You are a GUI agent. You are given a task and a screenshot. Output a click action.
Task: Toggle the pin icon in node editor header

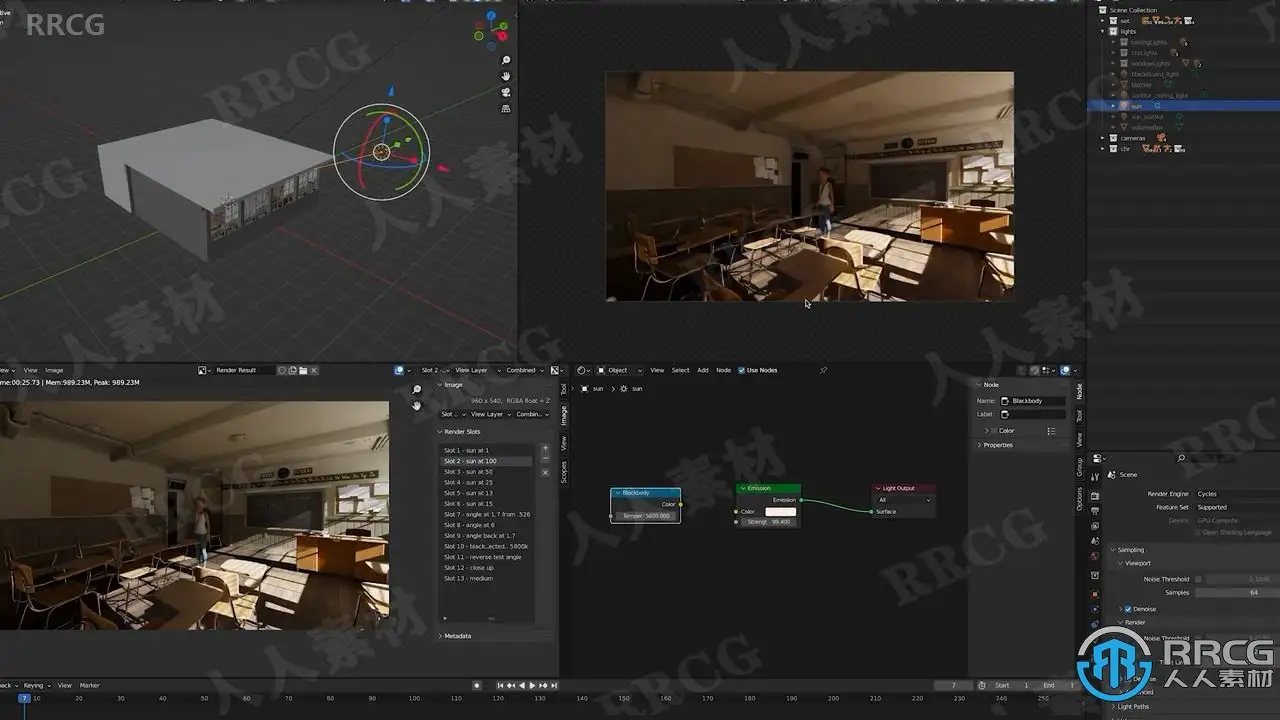[x=823, y=370]
